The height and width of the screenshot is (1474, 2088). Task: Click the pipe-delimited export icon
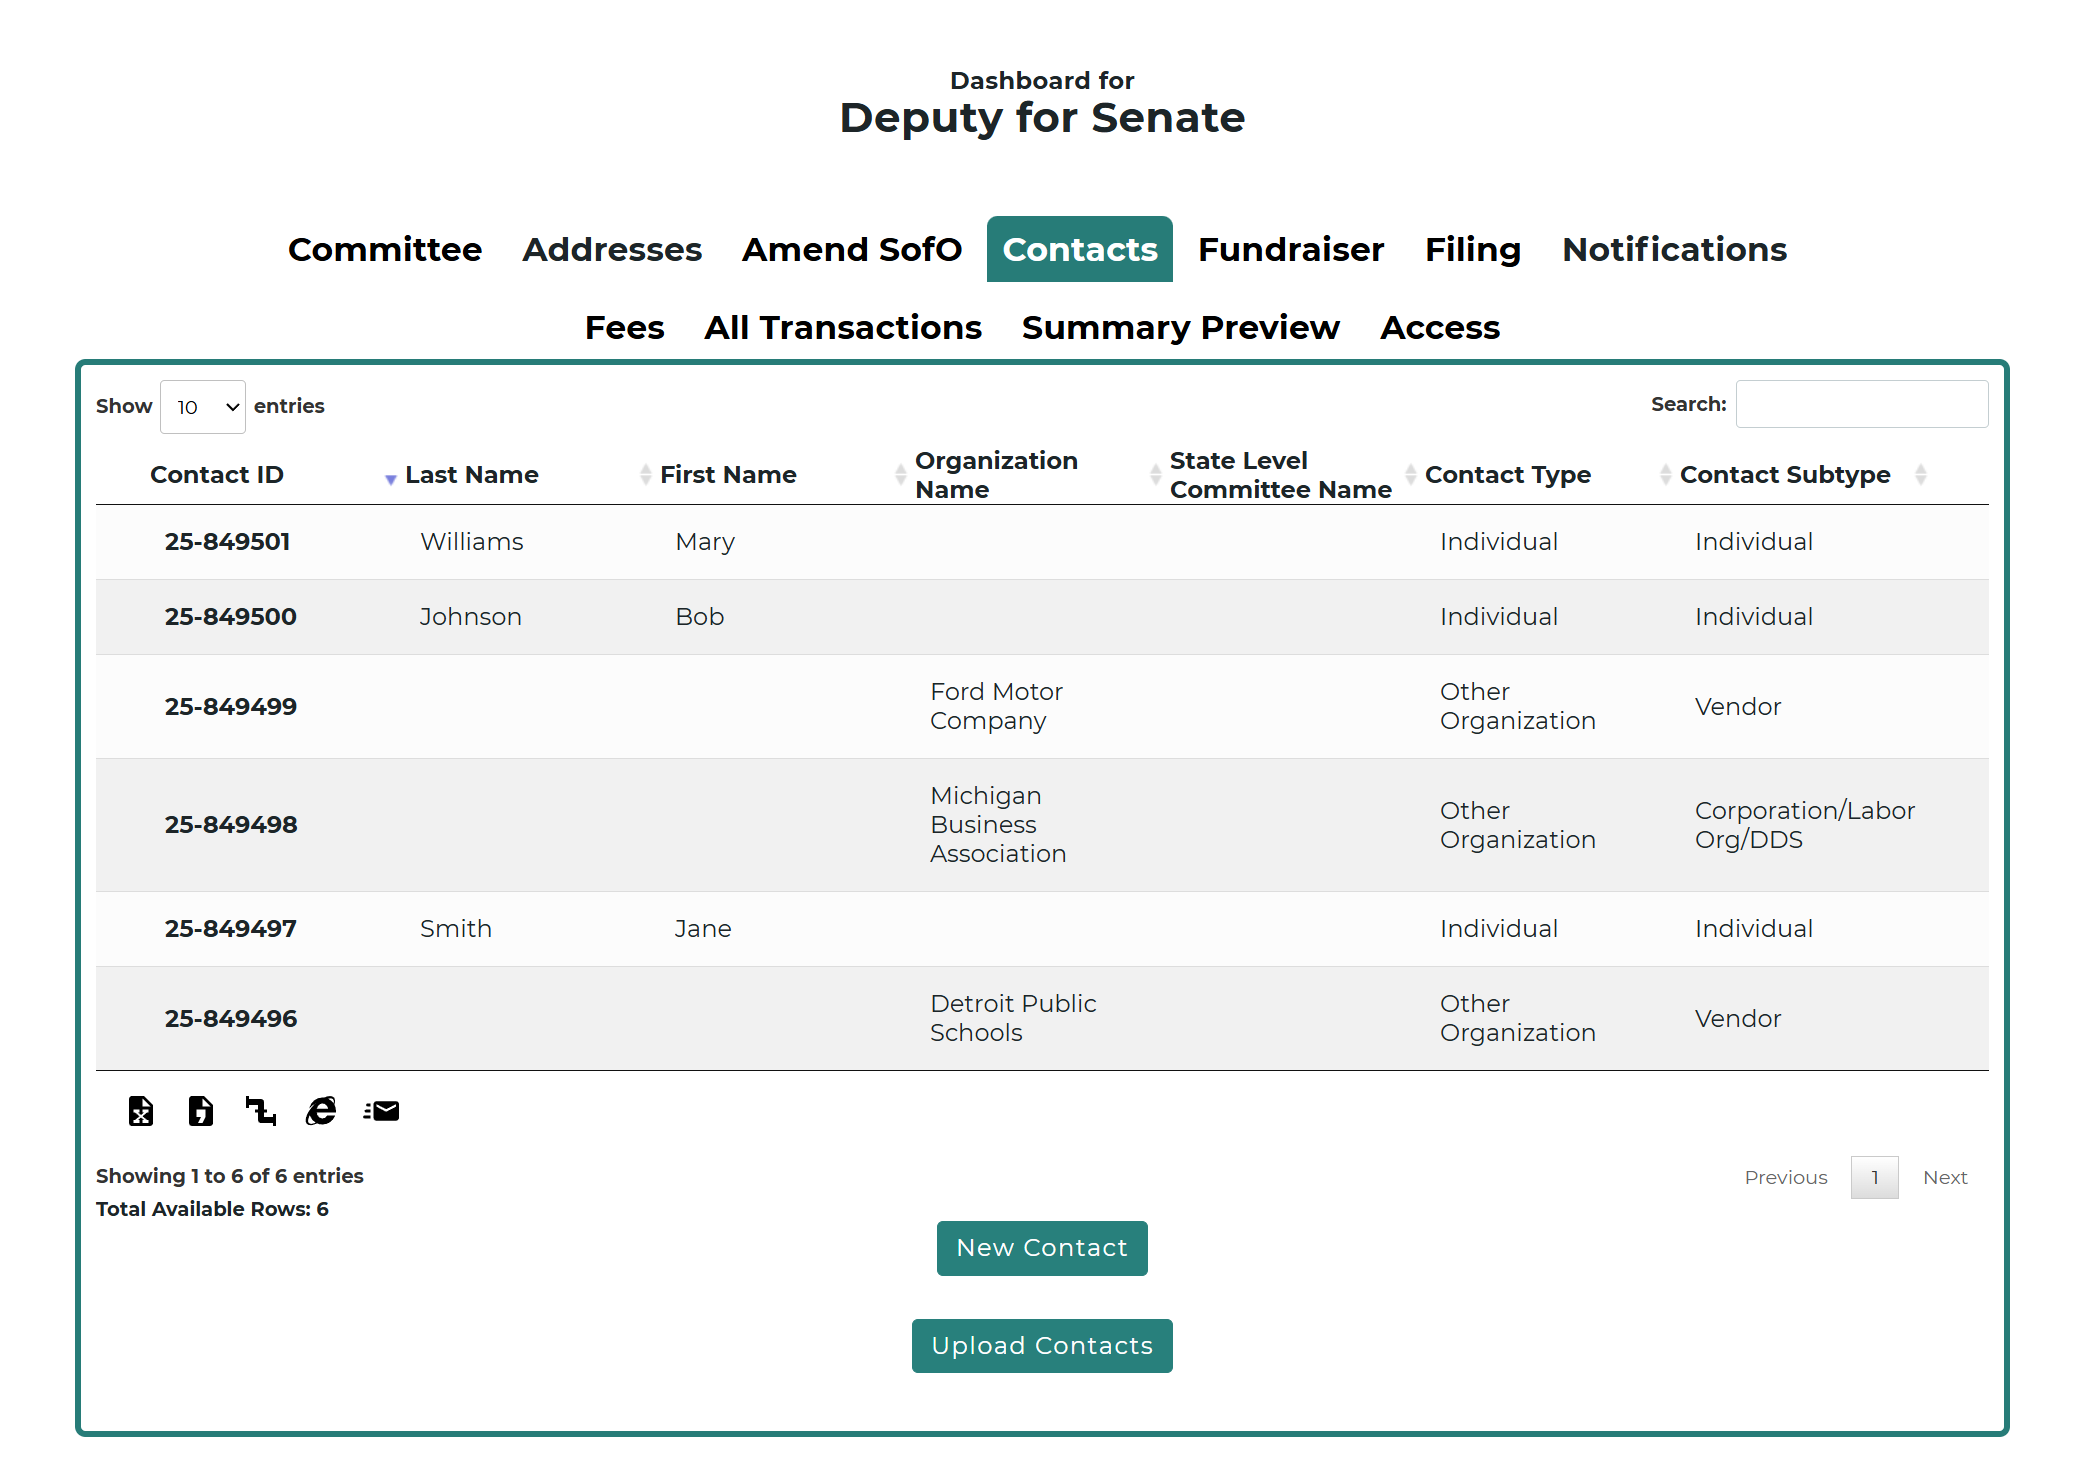tap(261, 1111)
